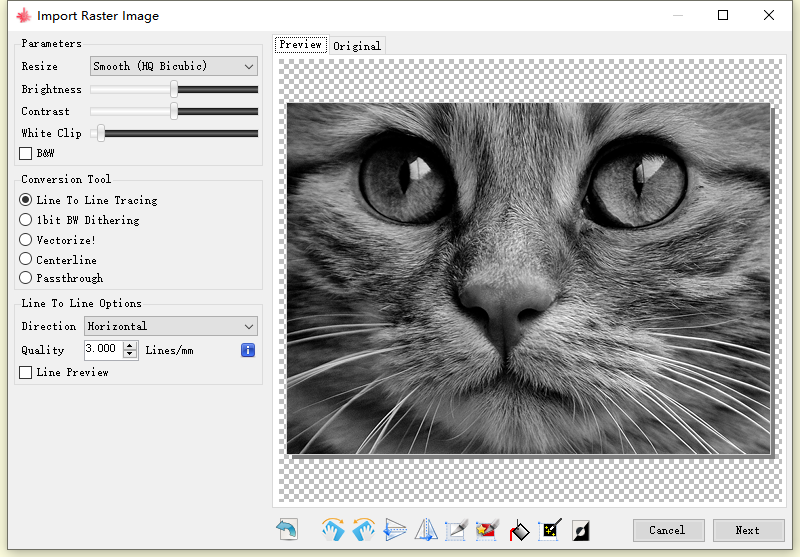Viewport: 800px width, 557px height.
Task: Flip the image horizontally
Action: pyautogui.click(x=426, y=529)
